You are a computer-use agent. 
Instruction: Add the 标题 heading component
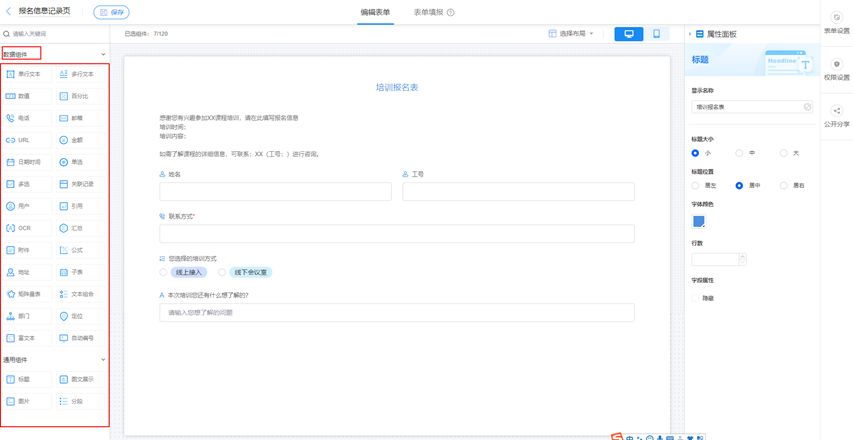(27, 380)
